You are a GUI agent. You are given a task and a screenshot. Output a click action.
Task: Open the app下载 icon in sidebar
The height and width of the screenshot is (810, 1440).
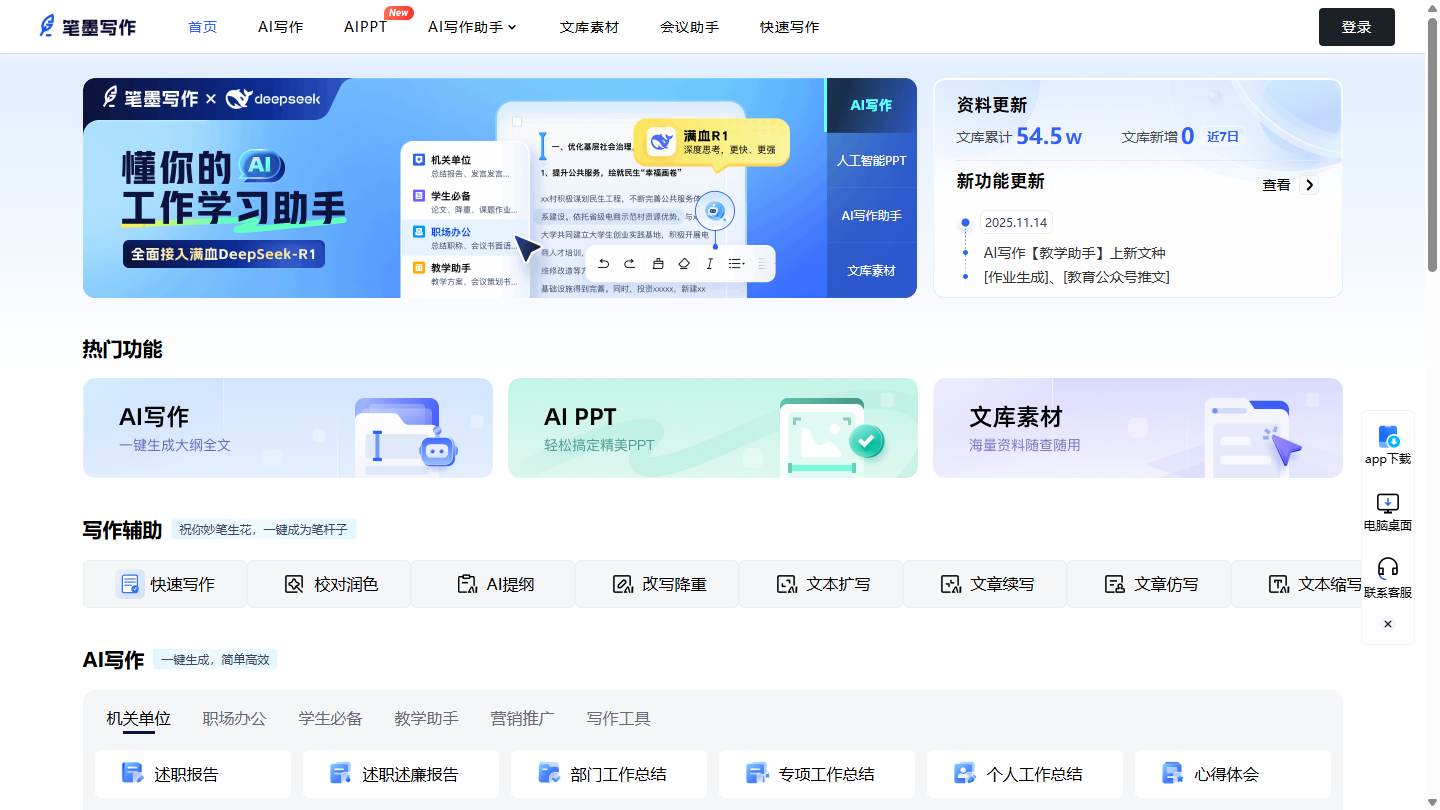tap(1388, 437)
